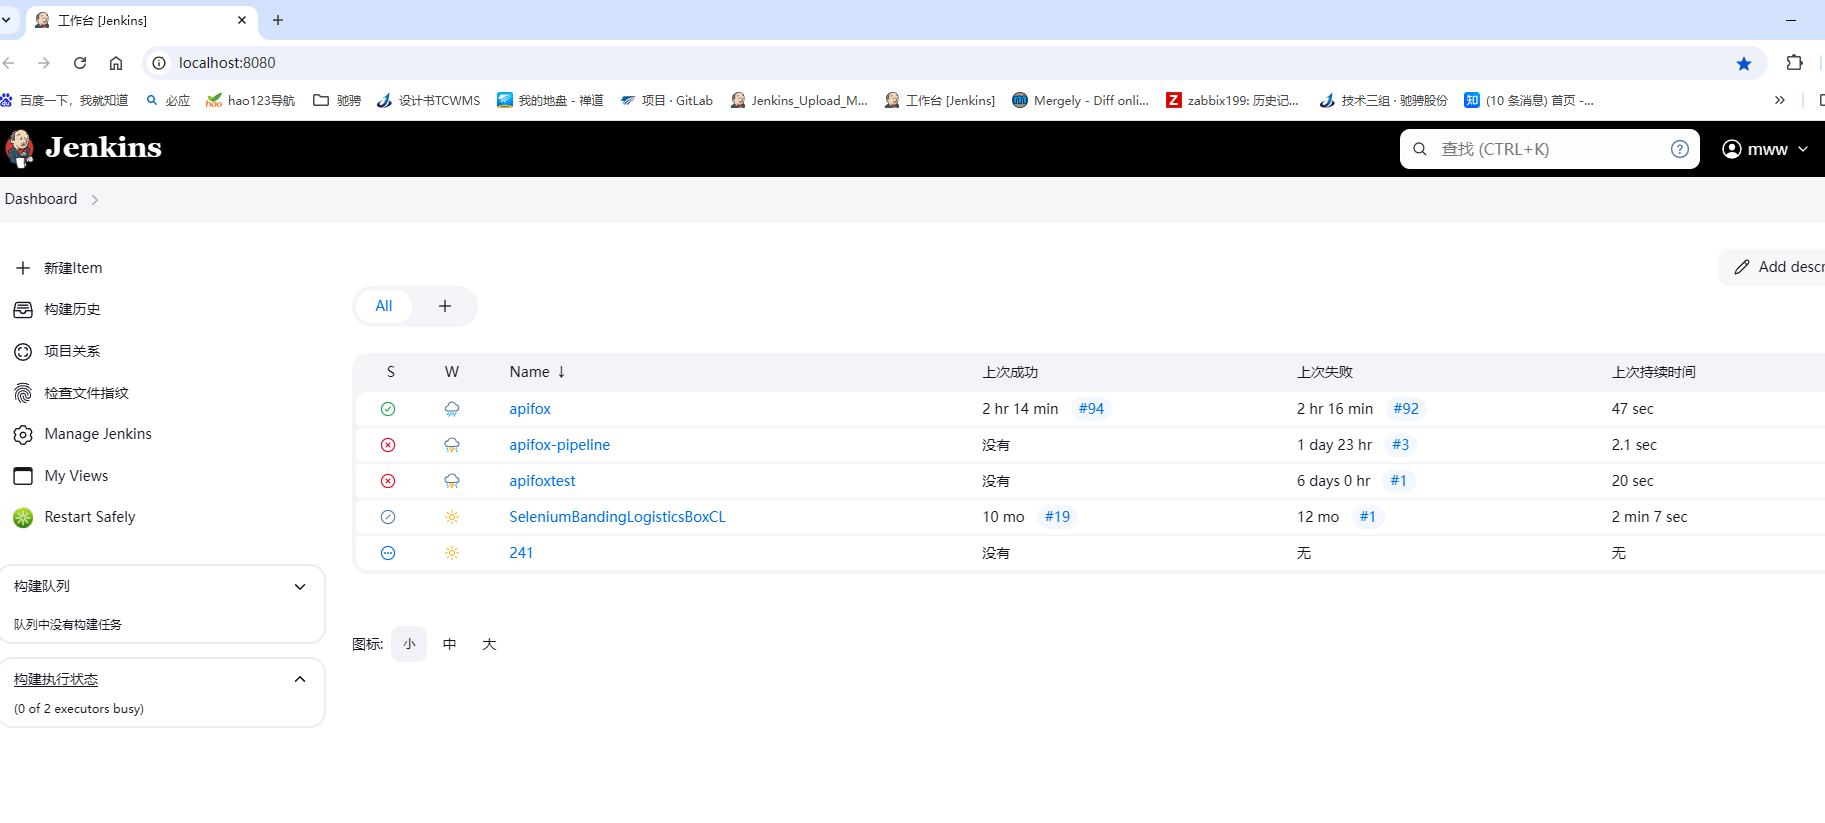The width and height of the screenshot is (1825, 823).
Task: Open the job named 241
Action: pos(521,553)
